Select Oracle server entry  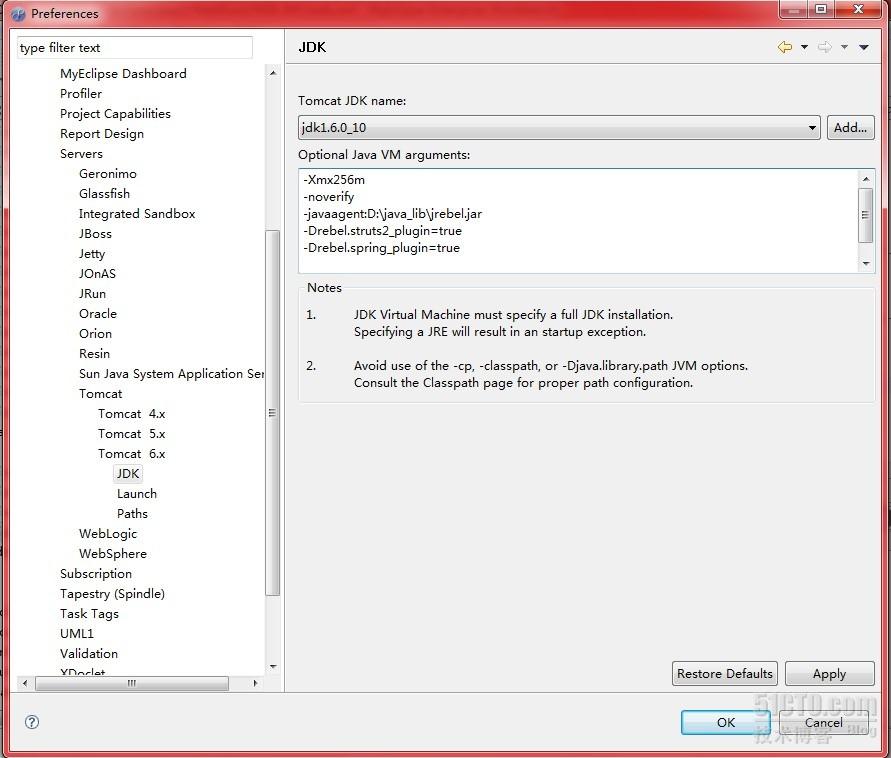98,314
